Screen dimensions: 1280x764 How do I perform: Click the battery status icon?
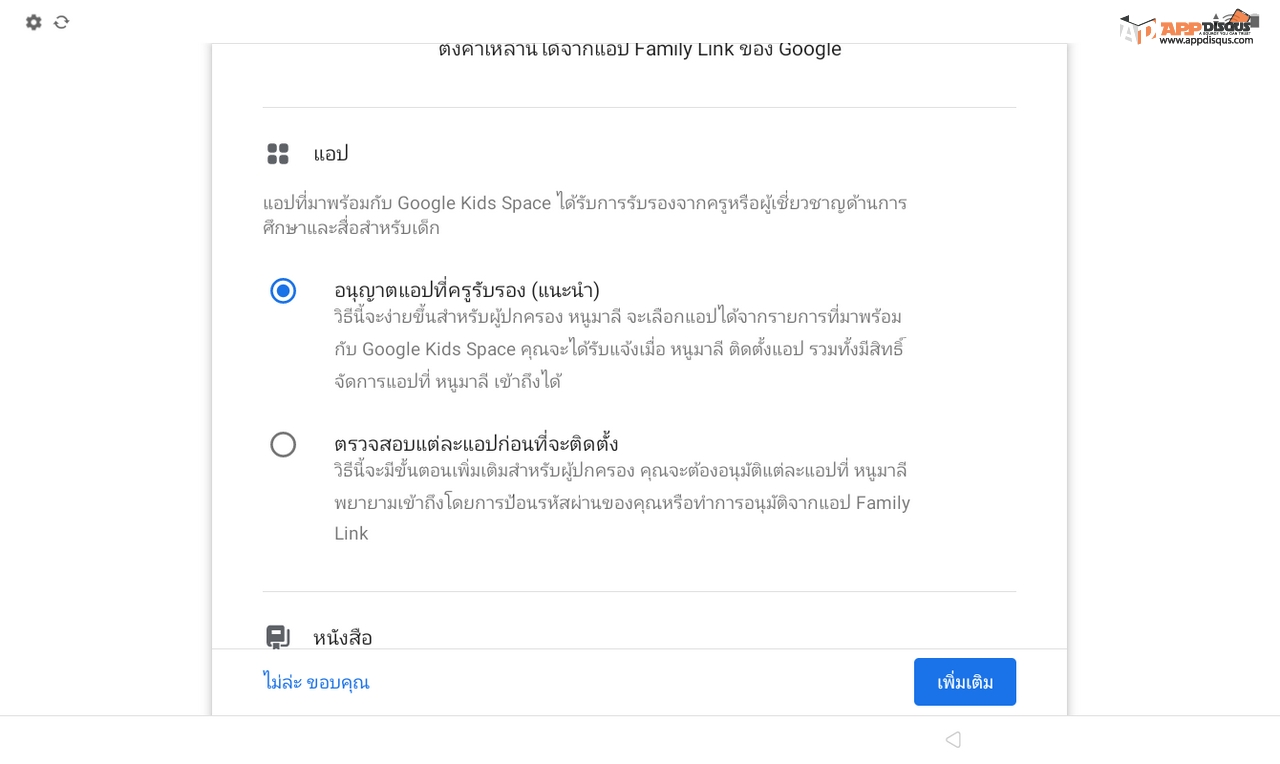click(x=1254, y=21)
